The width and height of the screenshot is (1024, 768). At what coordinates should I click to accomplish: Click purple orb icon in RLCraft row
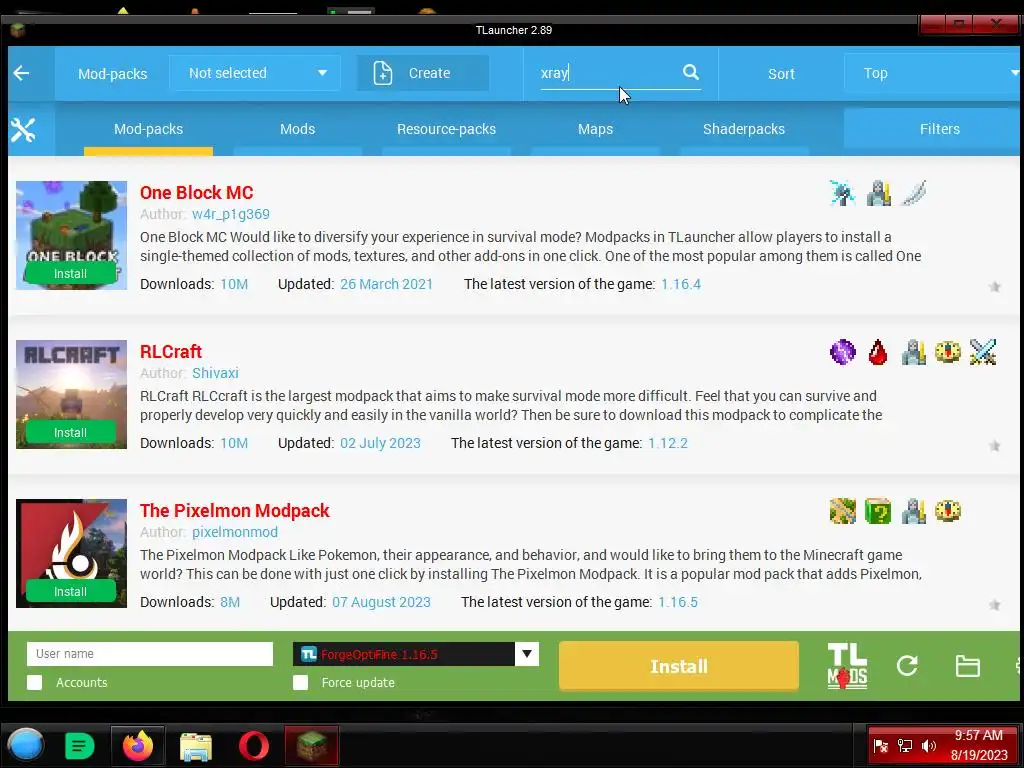click(842, 352)
